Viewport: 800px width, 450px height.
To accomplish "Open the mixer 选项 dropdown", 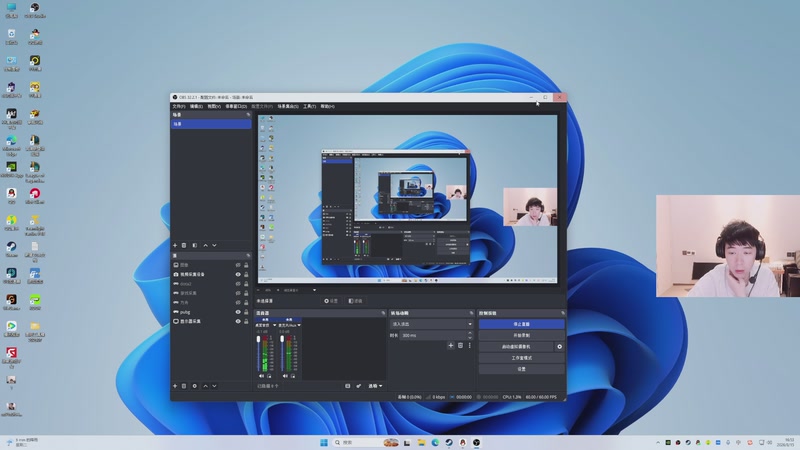I will click(376, 386).
